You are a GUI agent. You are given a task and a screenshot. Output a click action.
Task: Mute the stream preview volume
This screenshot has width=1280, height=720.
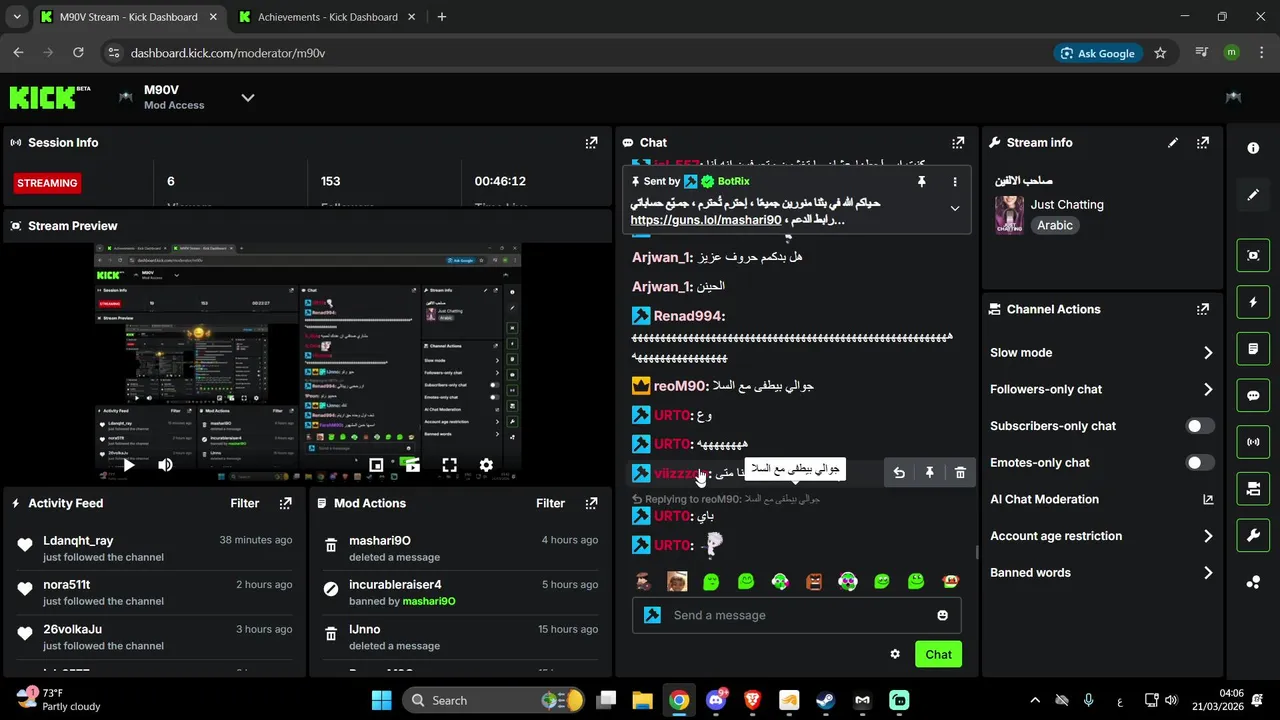165,465
